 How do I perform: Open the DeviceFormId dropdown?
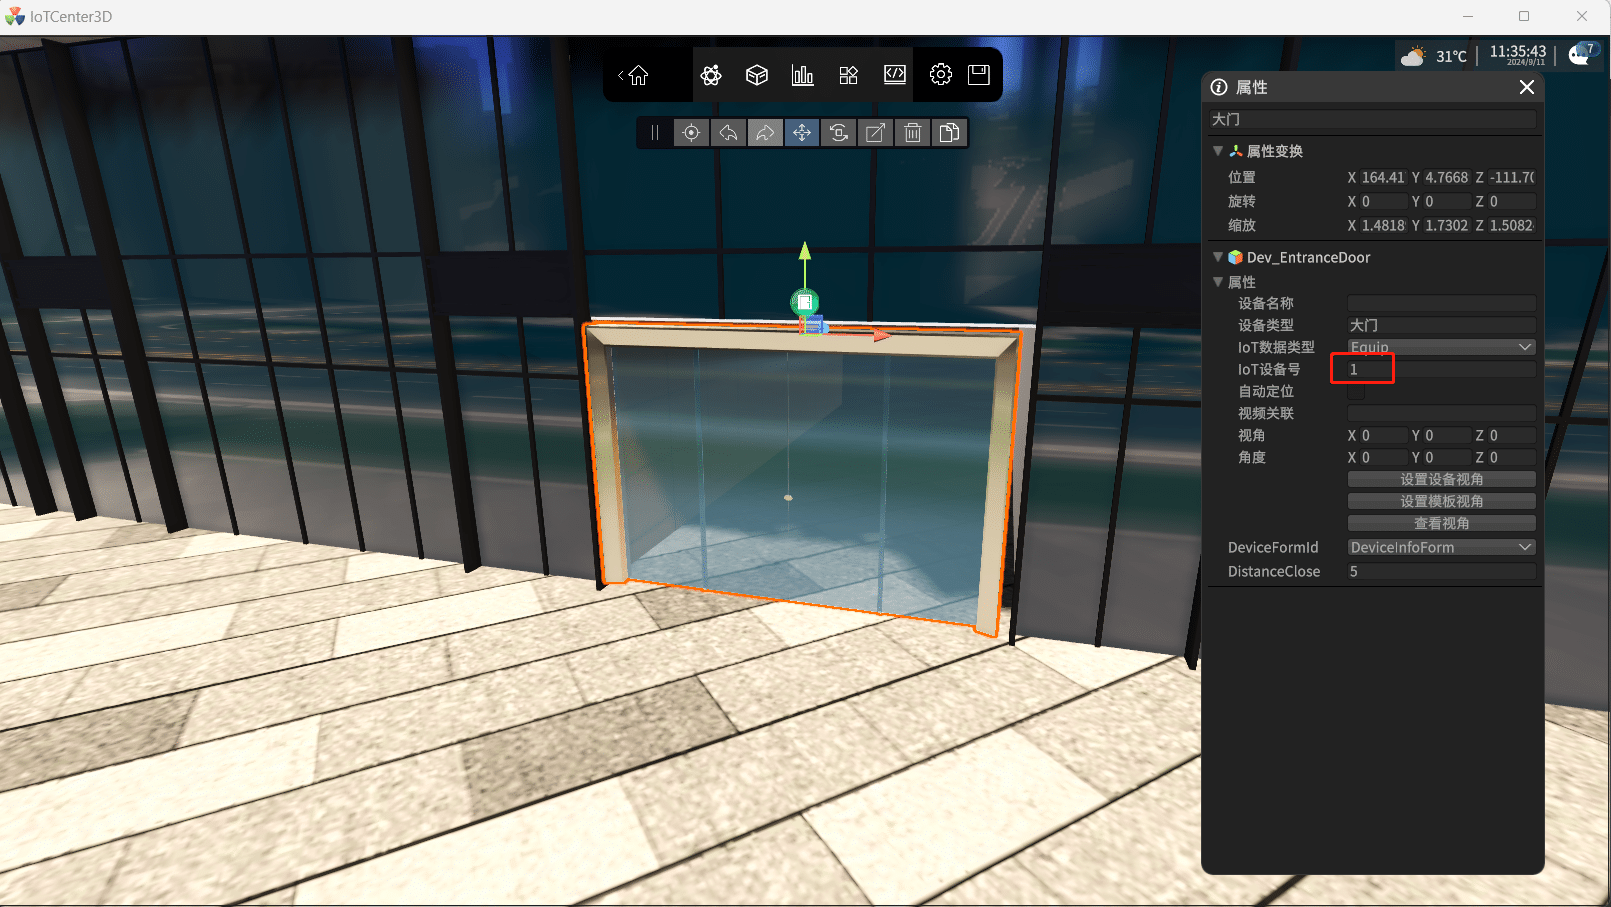click(1441, 547)
